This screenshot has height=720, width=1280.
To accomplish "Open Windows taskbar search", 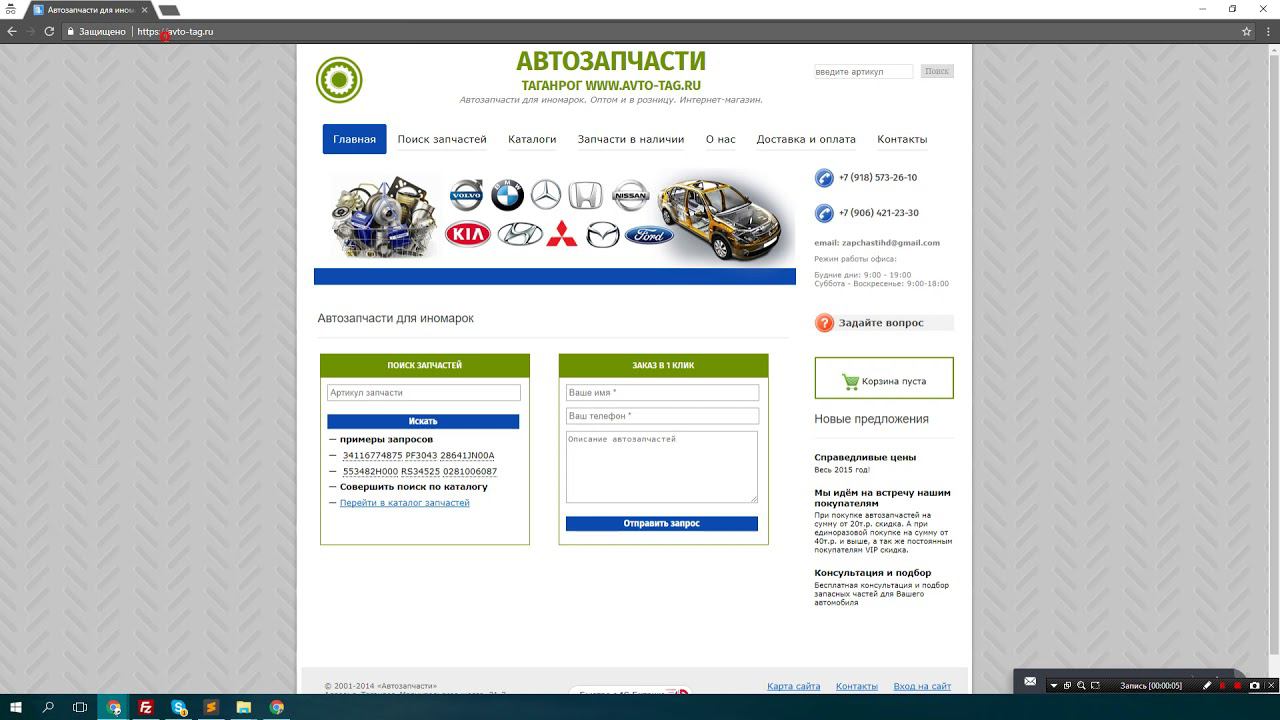I will tap(48, 707).
